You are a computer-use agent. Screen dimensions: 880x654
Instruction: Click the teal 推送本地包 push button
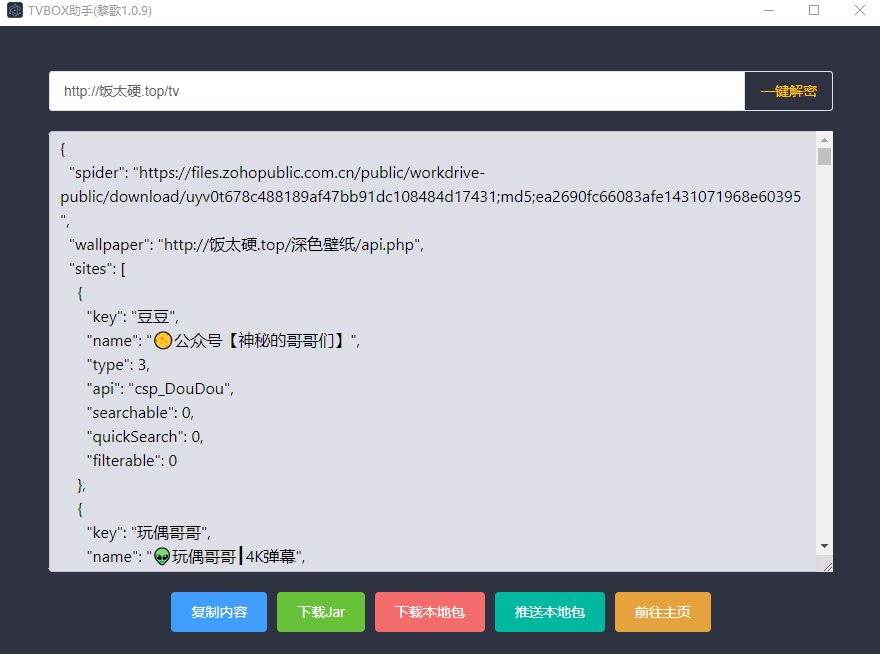549,612
